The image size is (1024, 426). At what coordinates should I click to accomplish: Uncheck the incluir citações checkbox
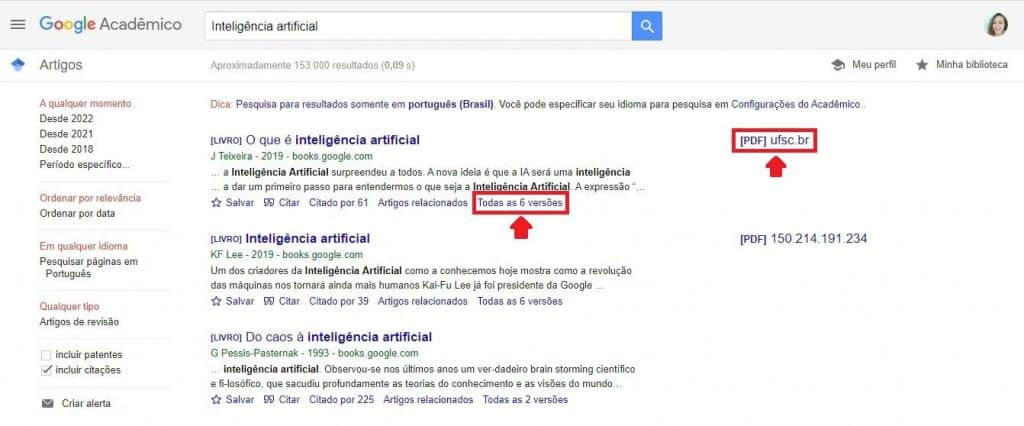click(46, 370)
